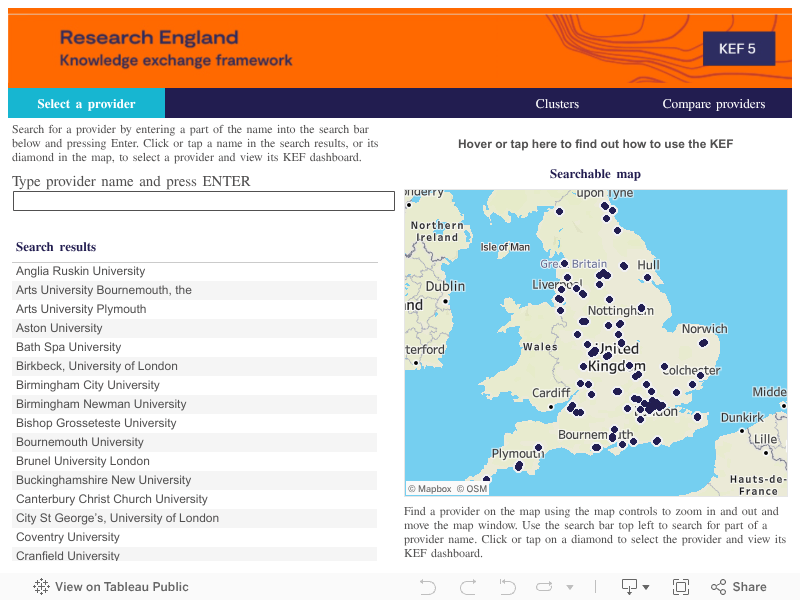This screenshot has width=800, height=600.
Task: Click the Tableau logo icon in footer
Action: pos(42,587)
